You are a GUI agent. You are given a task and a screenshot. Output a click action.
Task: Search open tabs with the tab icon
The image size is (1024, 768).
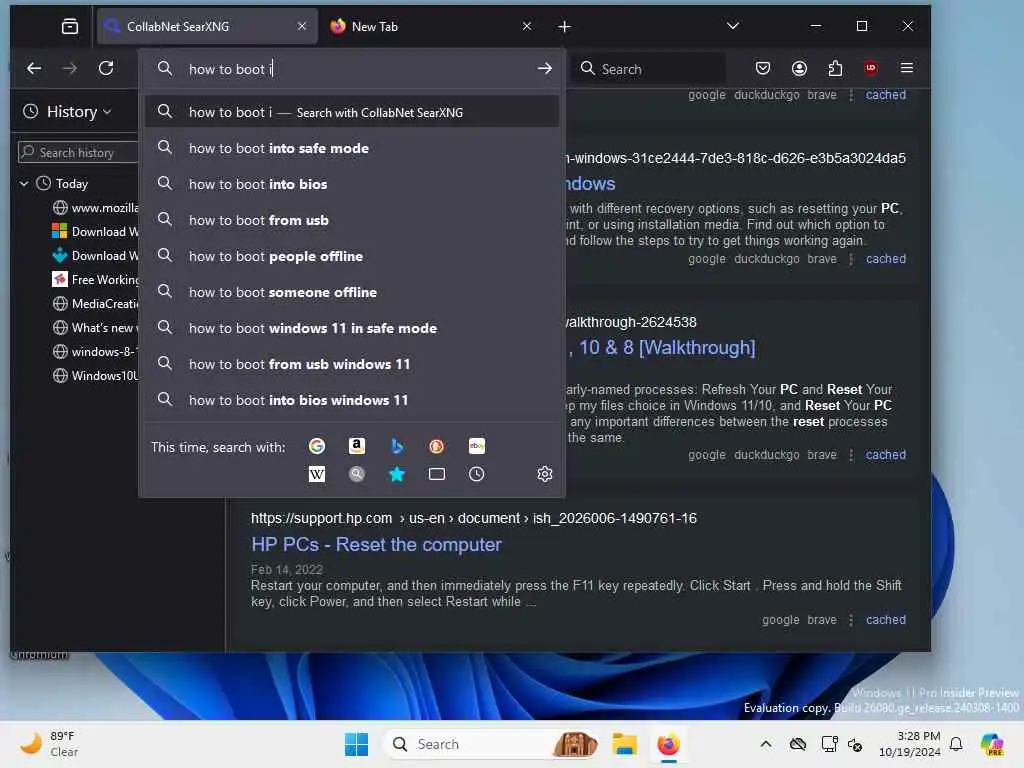tap(437, 474)
